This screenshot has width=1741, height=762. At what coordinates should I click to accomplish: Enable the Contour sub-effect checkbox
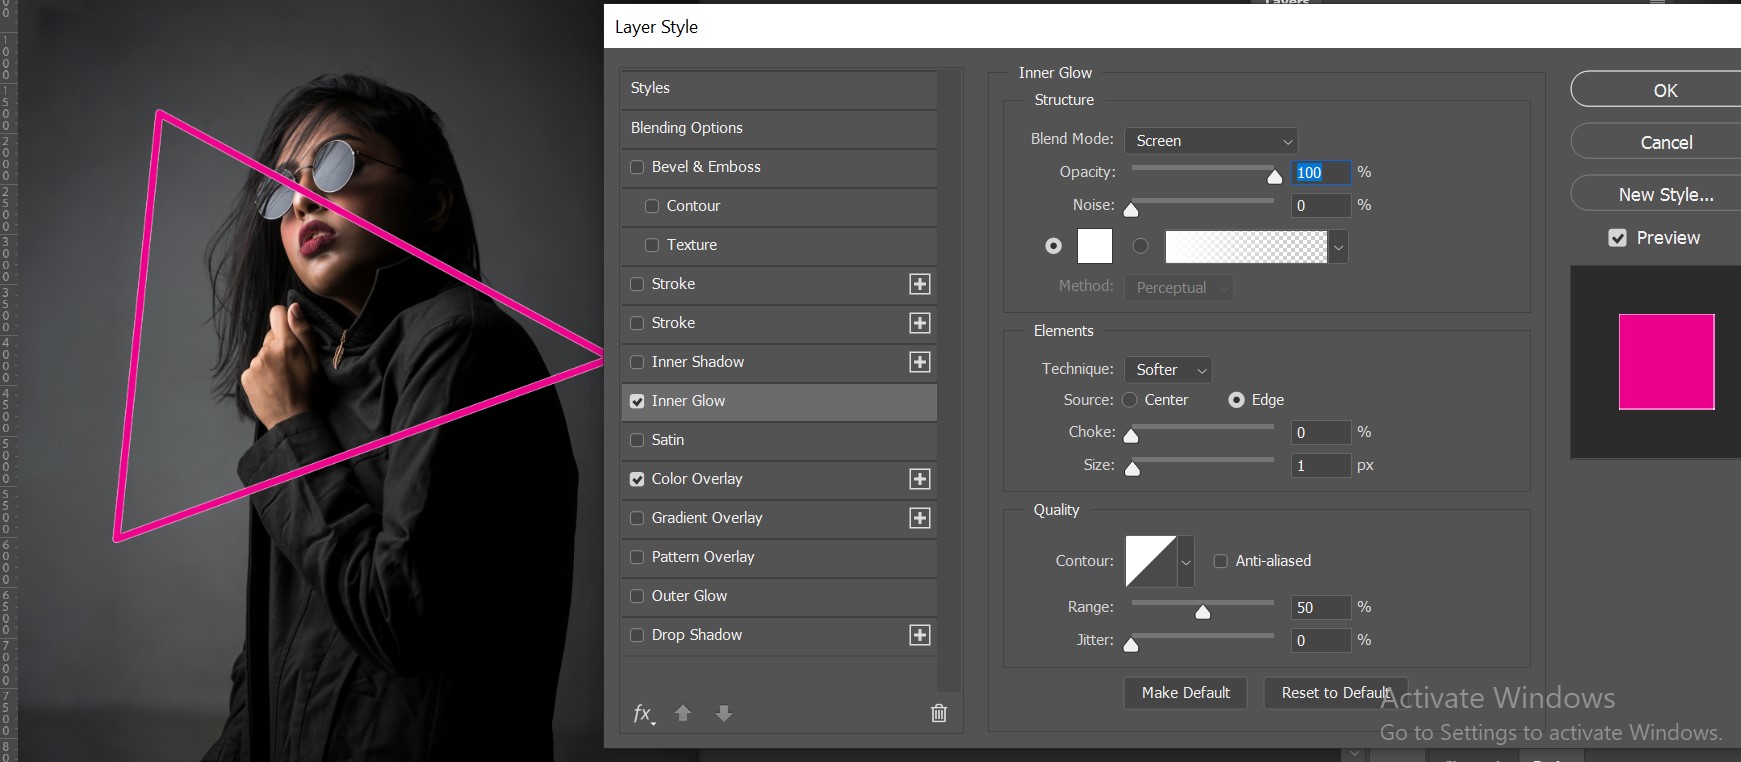[652, 206]
